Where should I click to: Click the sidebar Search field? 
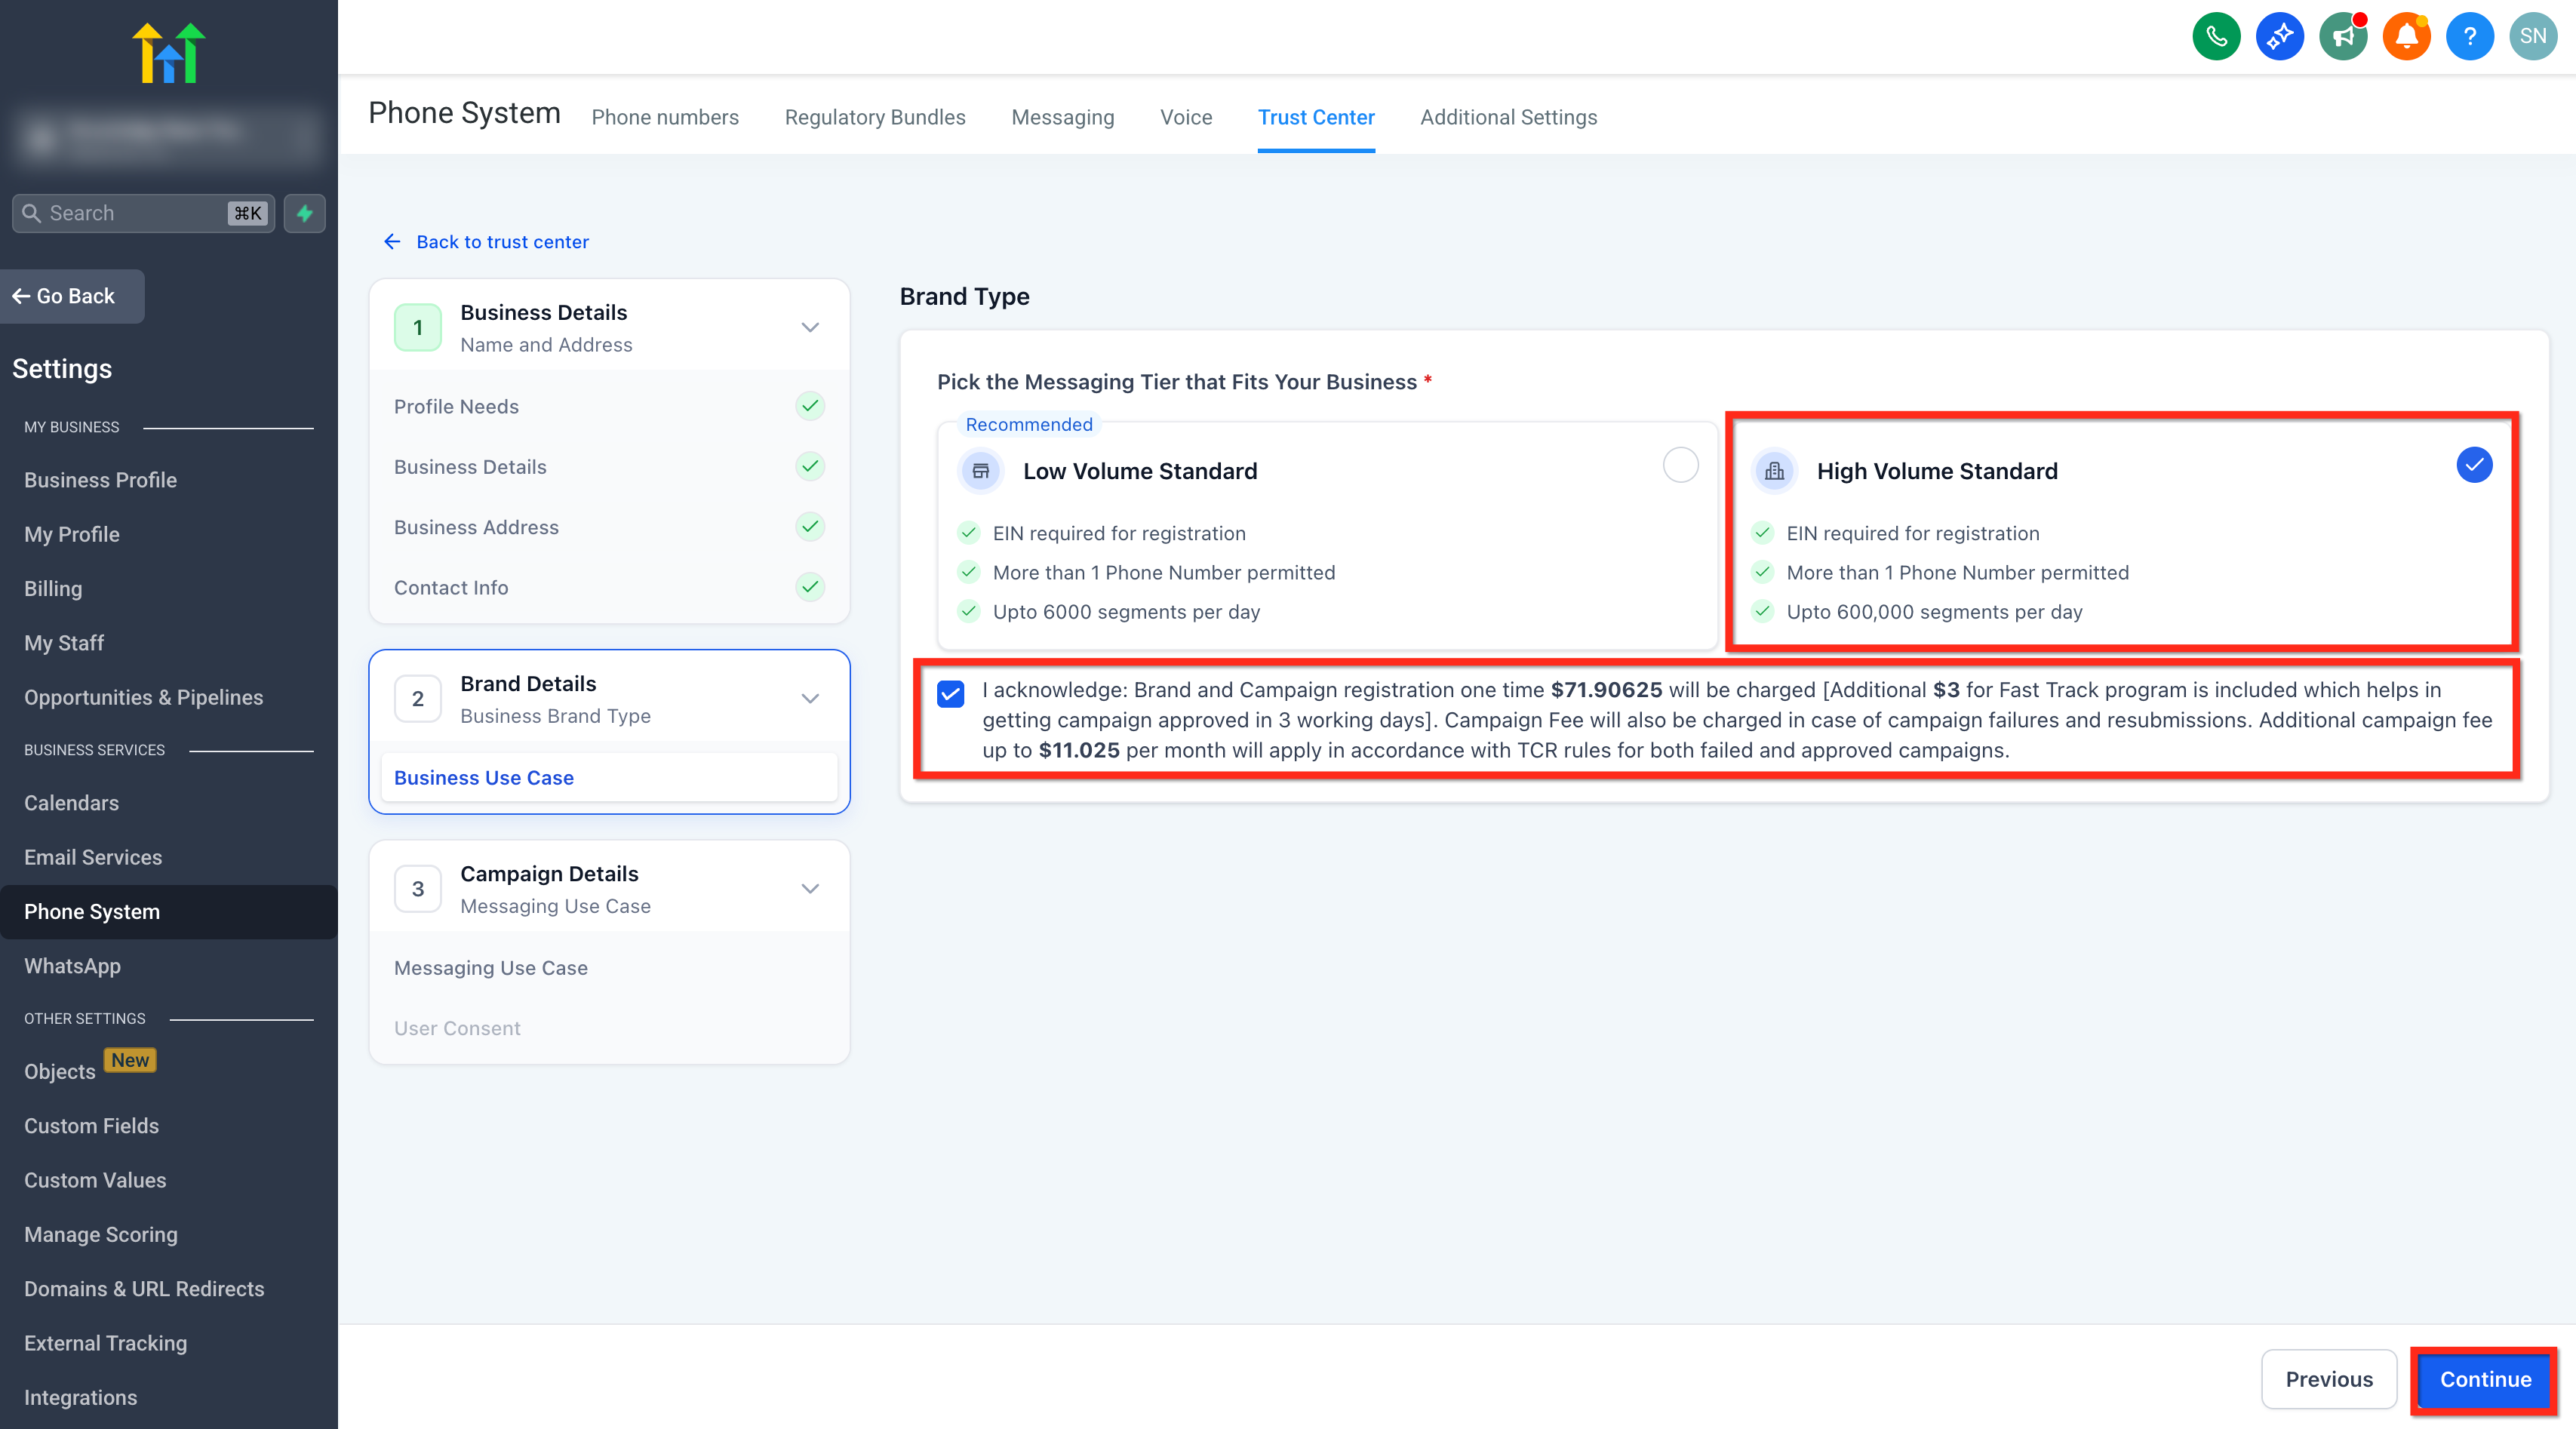click(x=143, y=213)
